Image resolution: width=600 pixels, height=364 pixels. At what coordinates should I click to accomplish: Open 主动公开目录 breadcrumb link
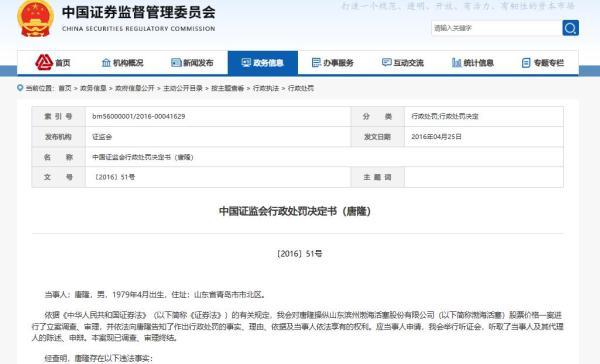click(x=183, y=88)
